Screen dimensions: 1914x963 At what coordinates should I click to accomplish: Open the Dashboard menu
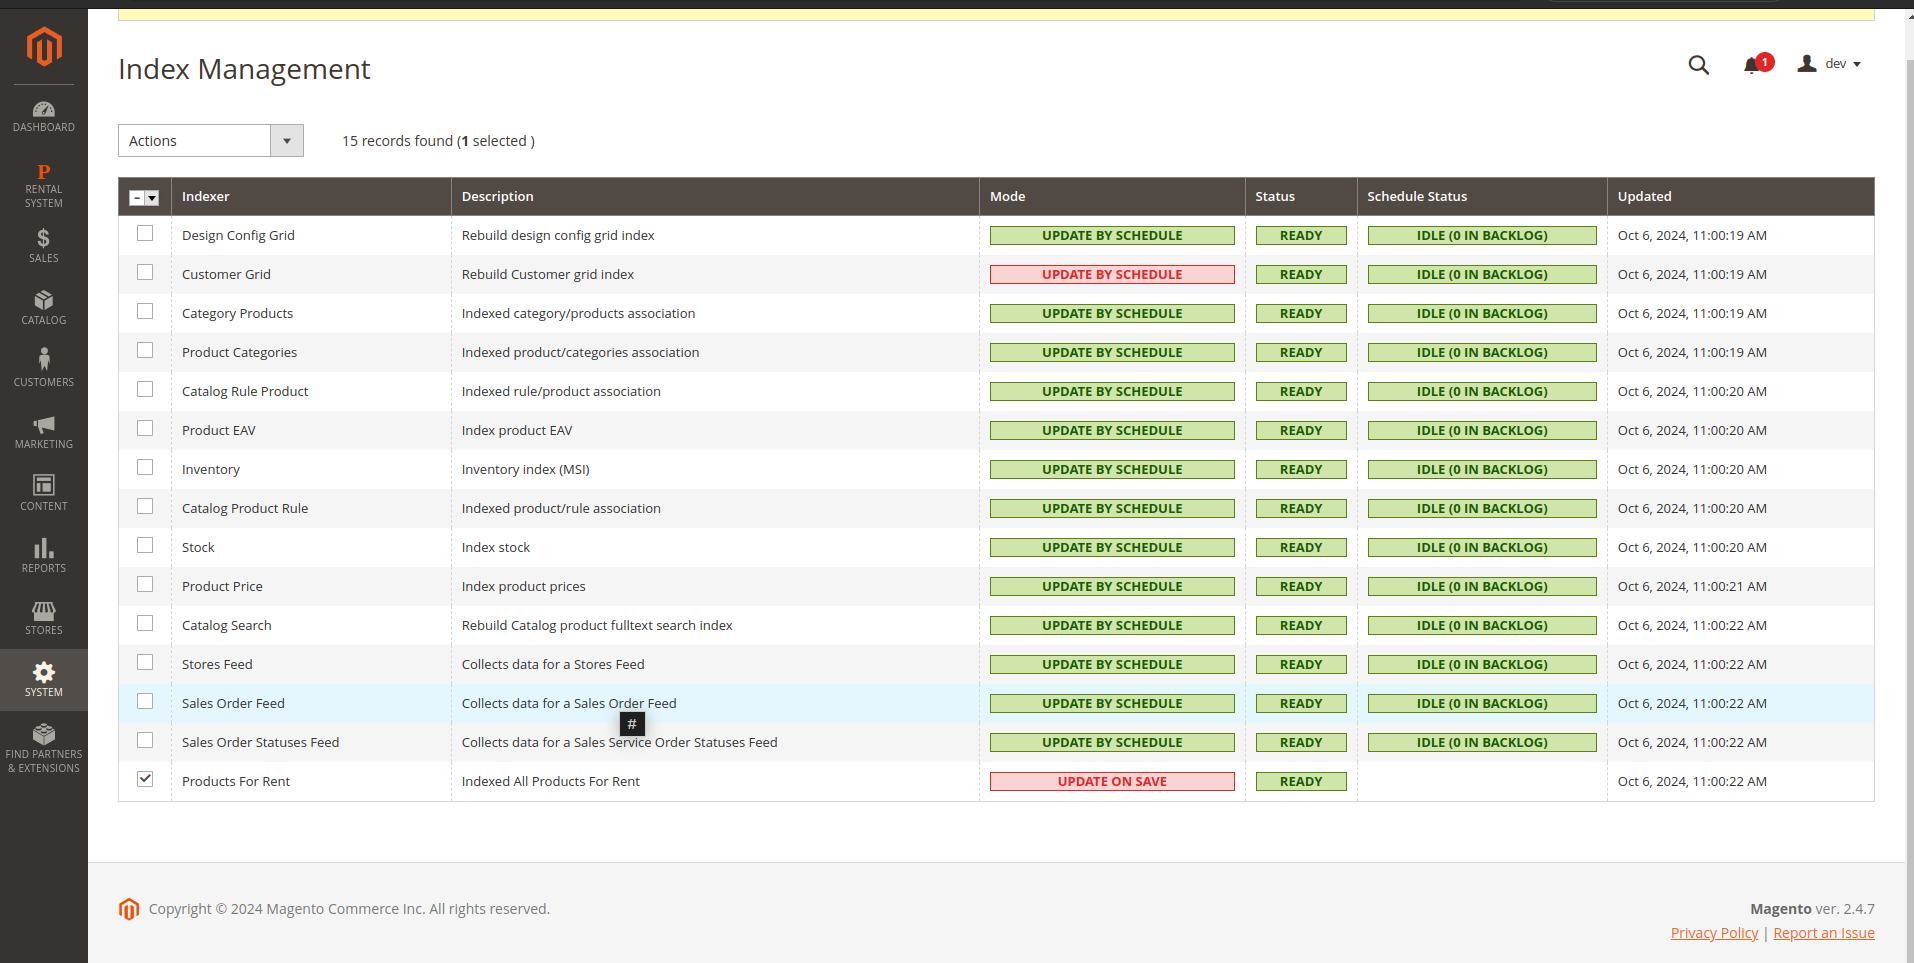tap(44, 116)
